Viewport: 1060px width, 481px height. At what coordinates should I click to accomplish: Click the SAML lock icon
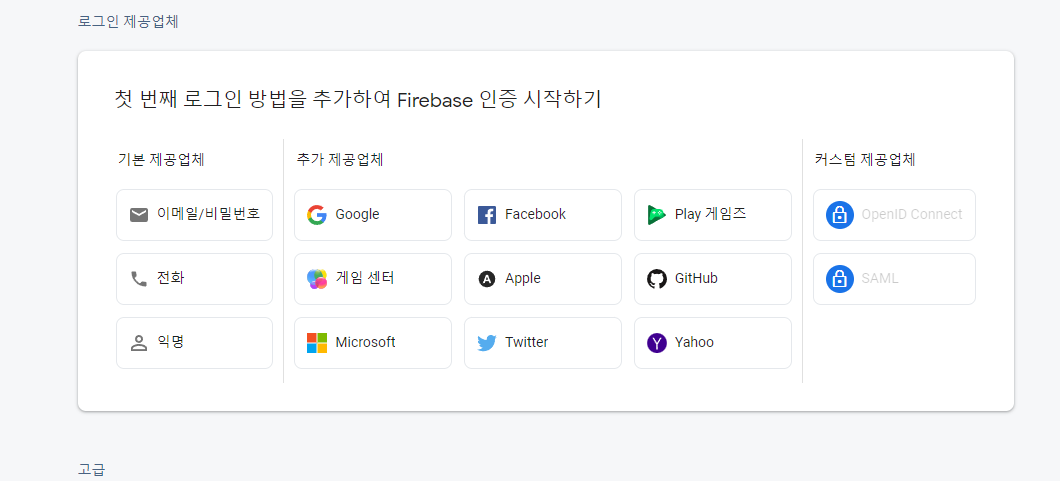click(840, 279)
